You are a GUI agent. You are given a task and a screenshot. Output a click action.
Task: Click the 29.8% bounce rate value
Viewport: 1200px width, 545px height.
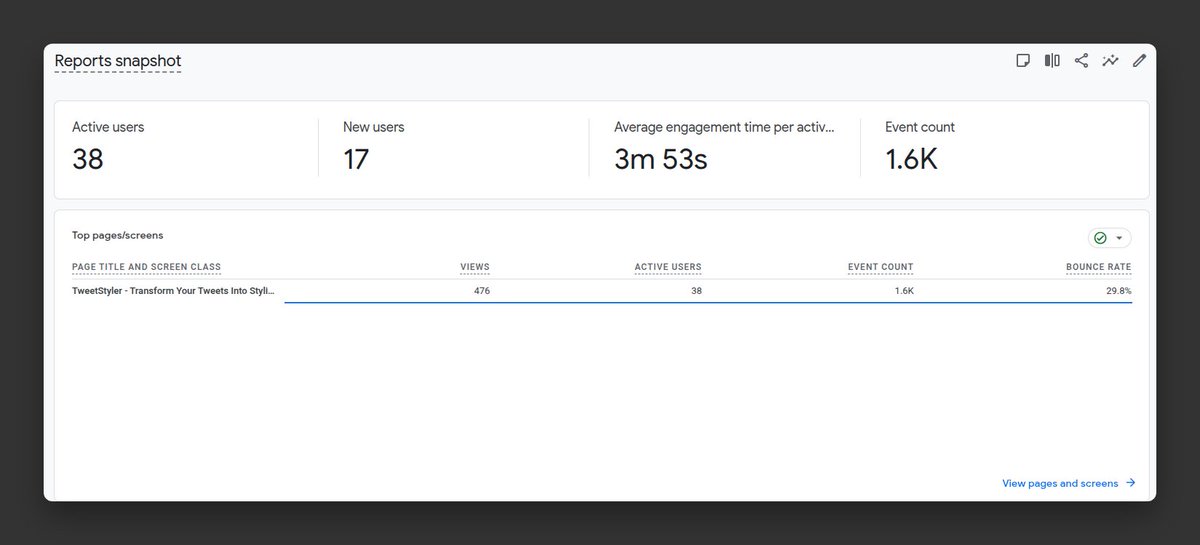coord(1119,291)
